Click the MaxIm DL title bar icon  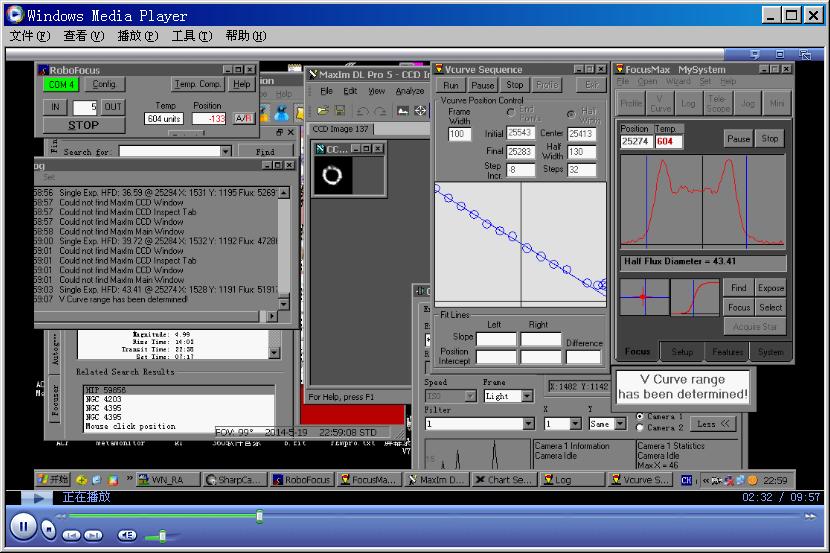[x=313, y=74]
